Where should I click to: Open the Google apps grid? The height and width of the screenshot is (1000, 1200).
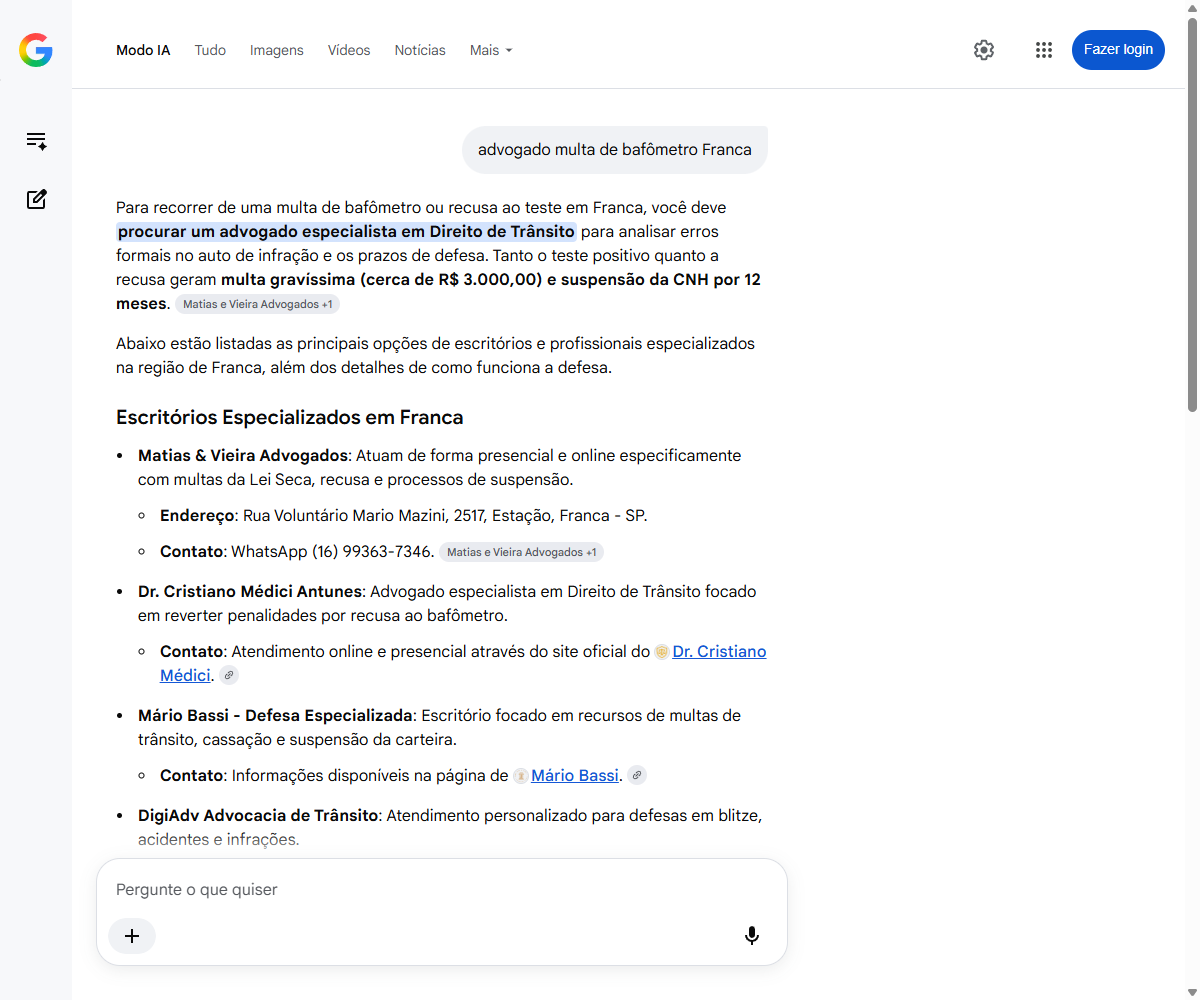click(x=1044, y=50)
